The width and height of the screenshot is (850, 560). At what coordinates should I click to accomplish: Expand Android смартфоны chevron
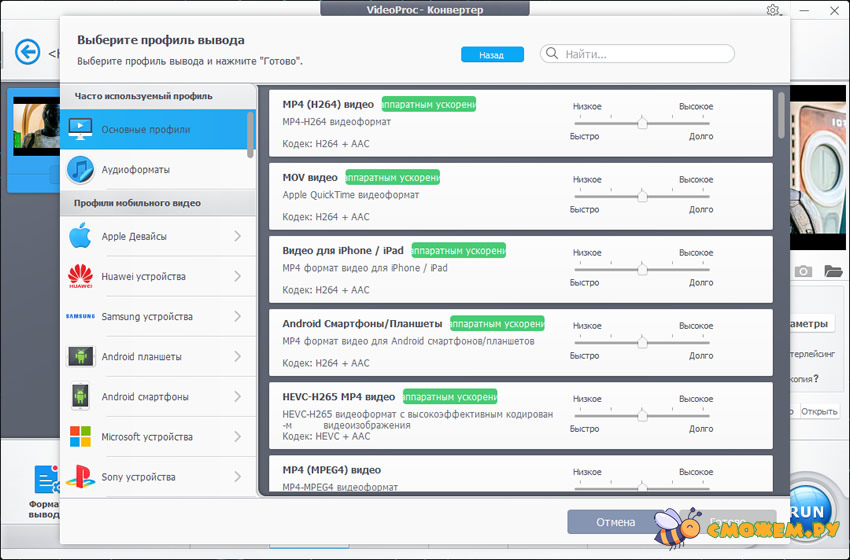click(x=237, y=396)
